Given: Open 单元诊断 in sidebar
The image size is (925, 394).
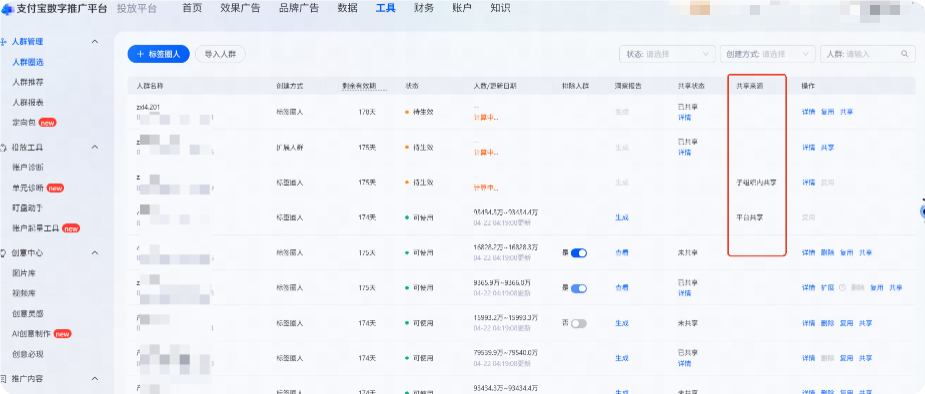Looking at the screenshot, I should click(28, 188).
